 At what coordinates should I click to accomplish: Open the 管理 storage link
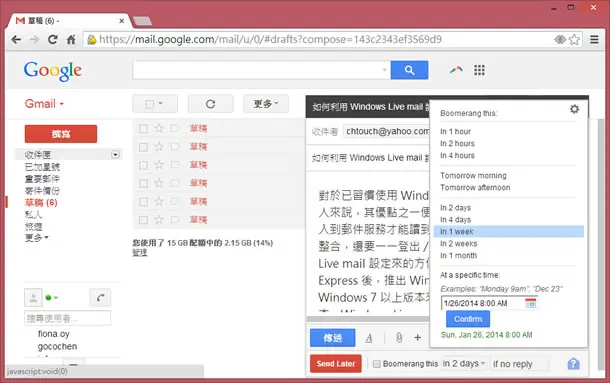coord(140,253)
